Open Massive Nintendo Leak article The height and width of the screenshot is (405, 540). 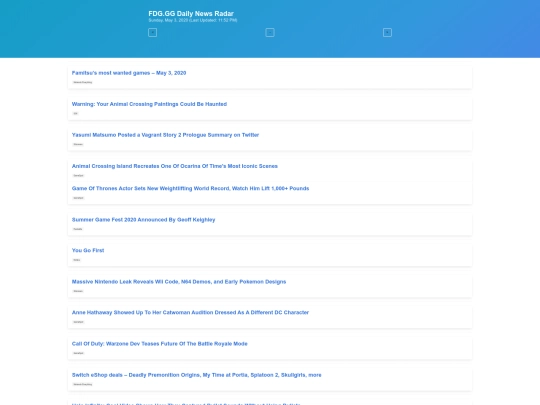(x=179, y=282)
